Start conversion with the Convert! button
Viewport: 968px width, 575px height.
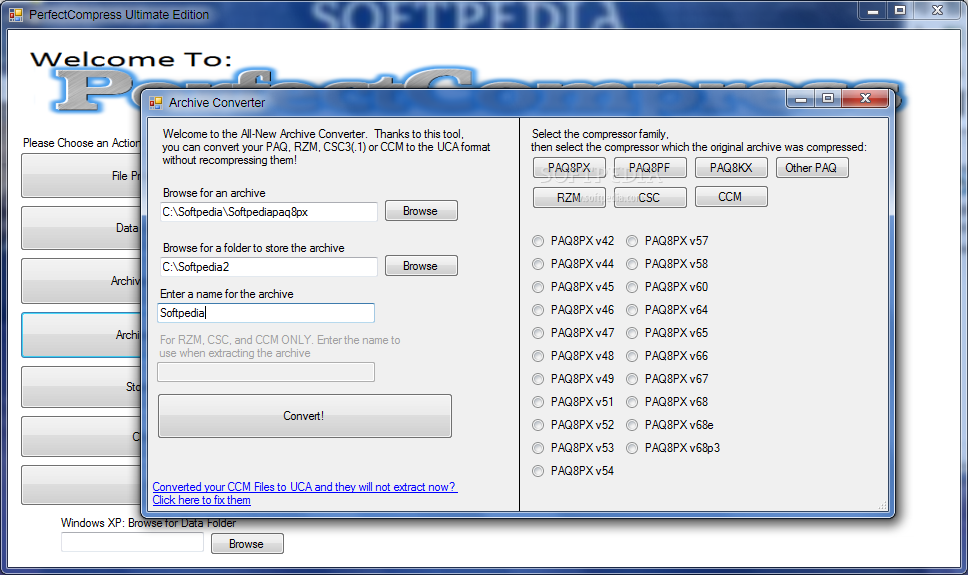coord(304,416)
